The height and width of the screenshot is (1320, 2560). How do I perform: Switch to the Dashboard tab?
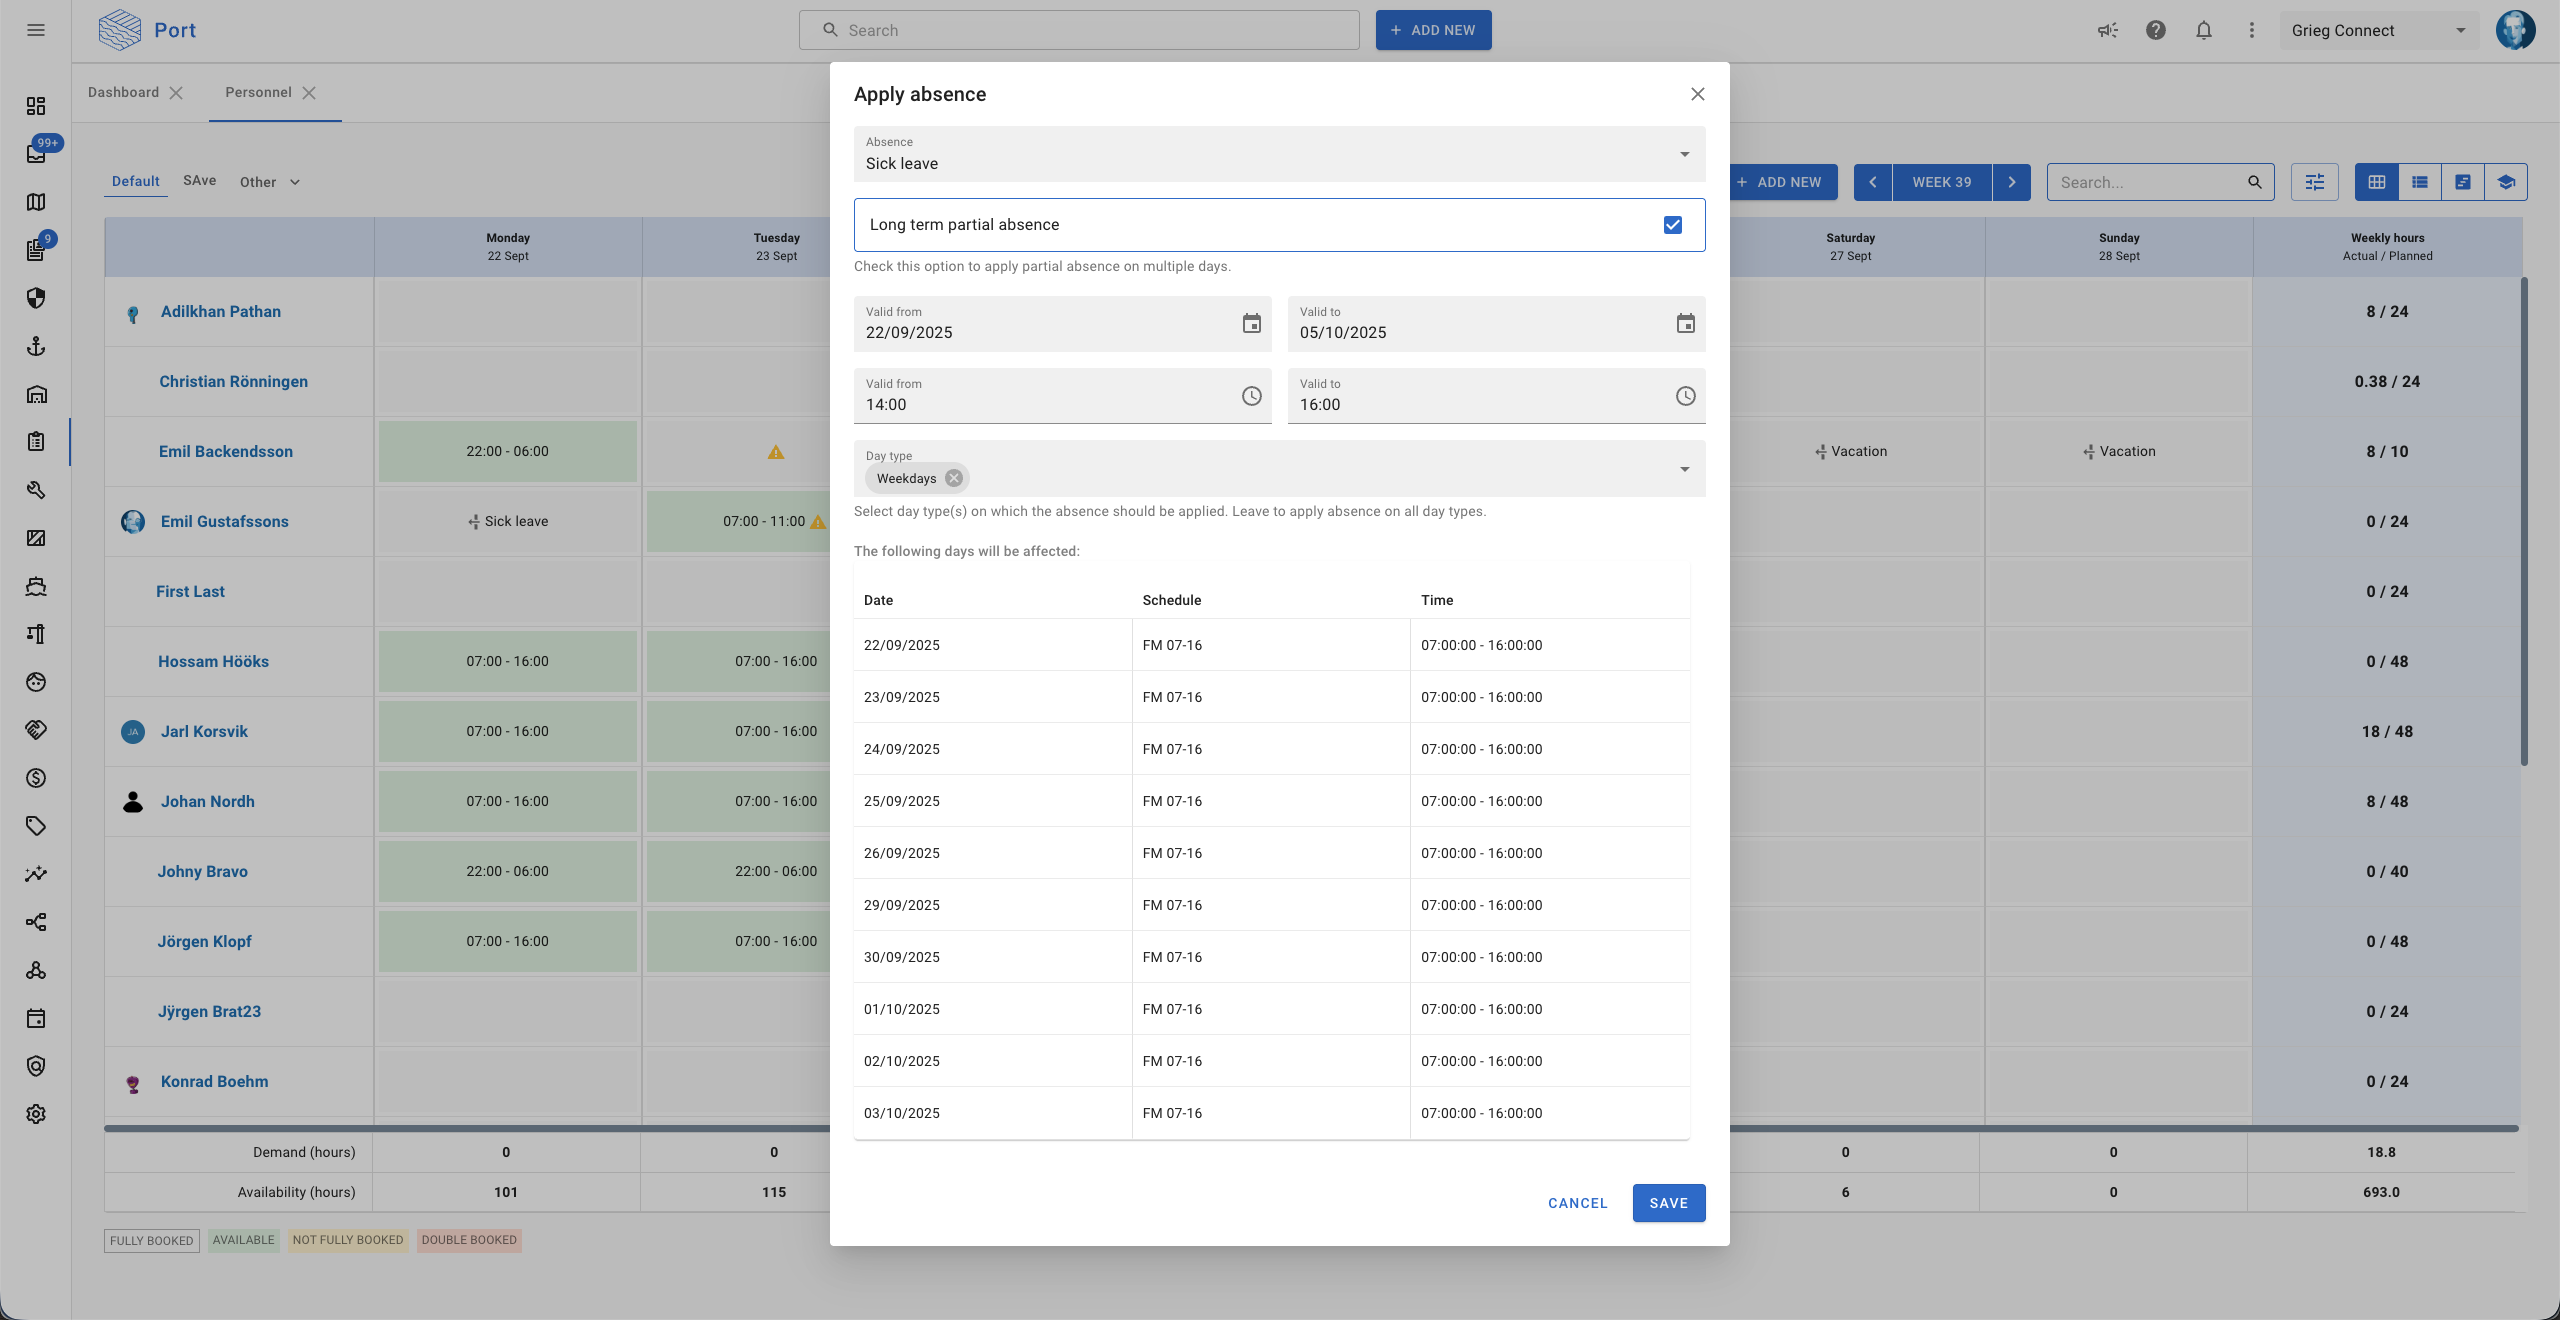pyautogui.click(x=123, y=92)
